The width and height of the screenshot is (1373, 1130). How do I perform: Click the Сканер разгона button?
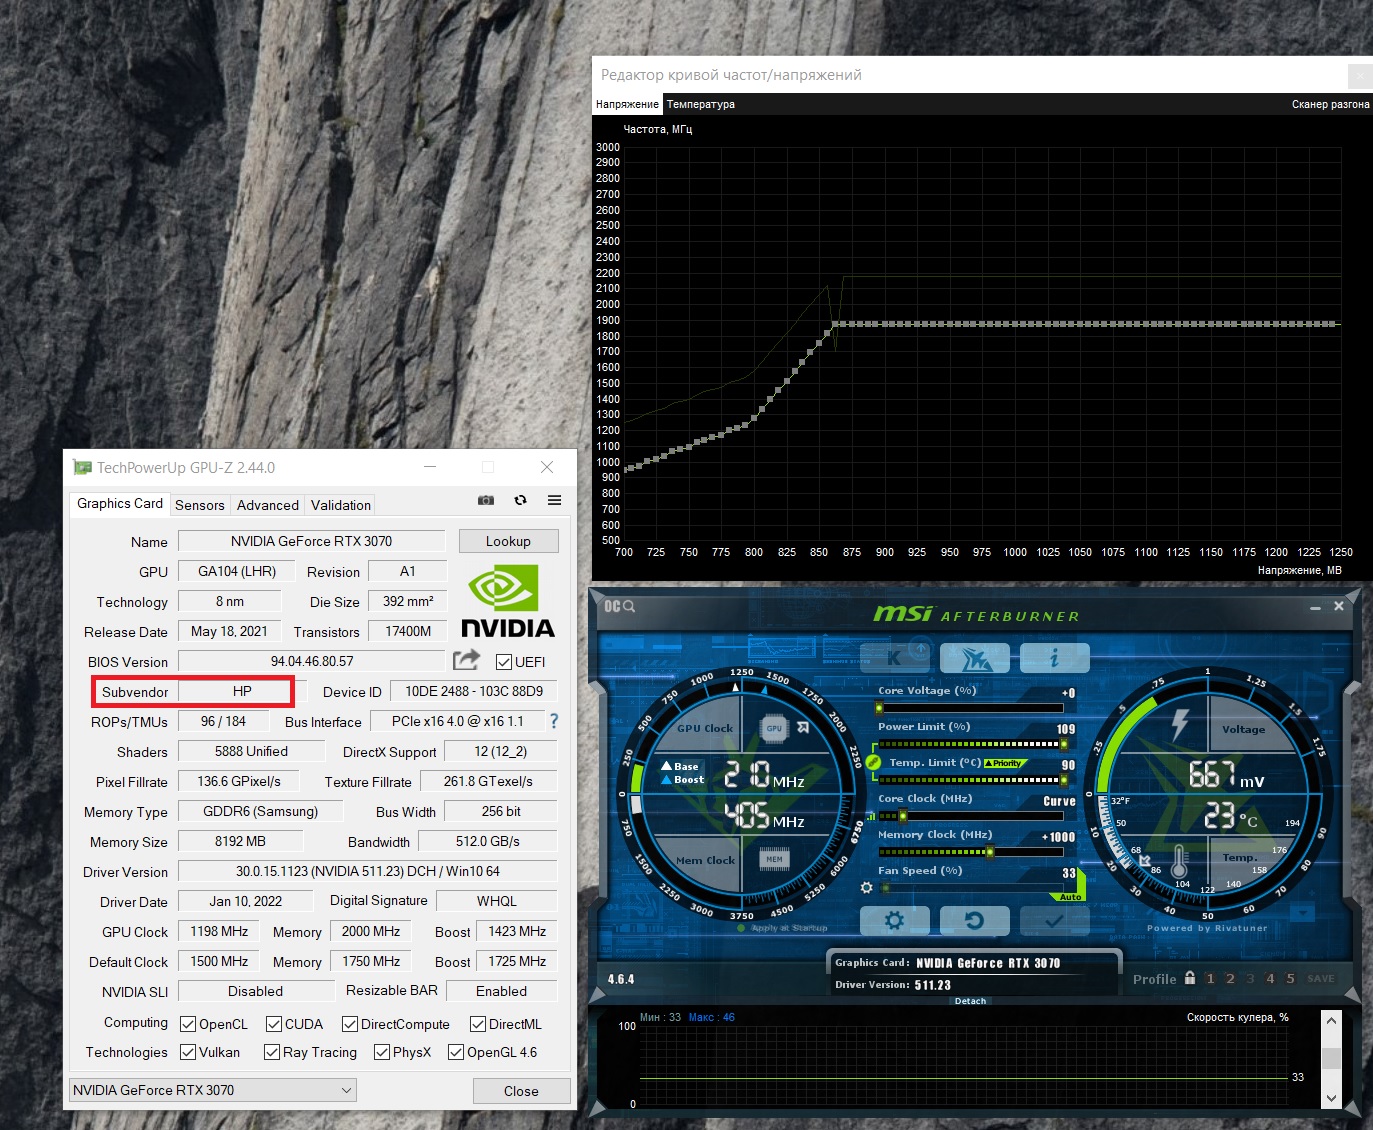pos(1330,104)
